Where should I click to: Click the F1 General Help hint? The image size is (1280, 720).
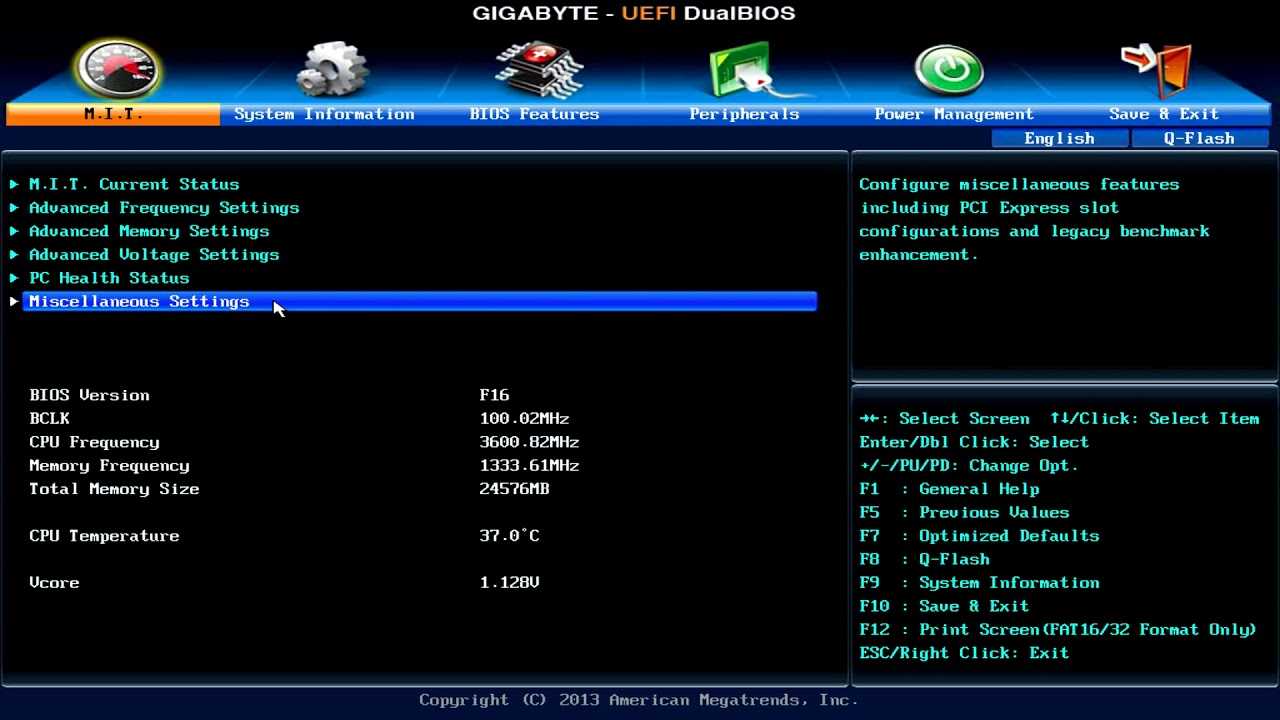coord(949,489)
